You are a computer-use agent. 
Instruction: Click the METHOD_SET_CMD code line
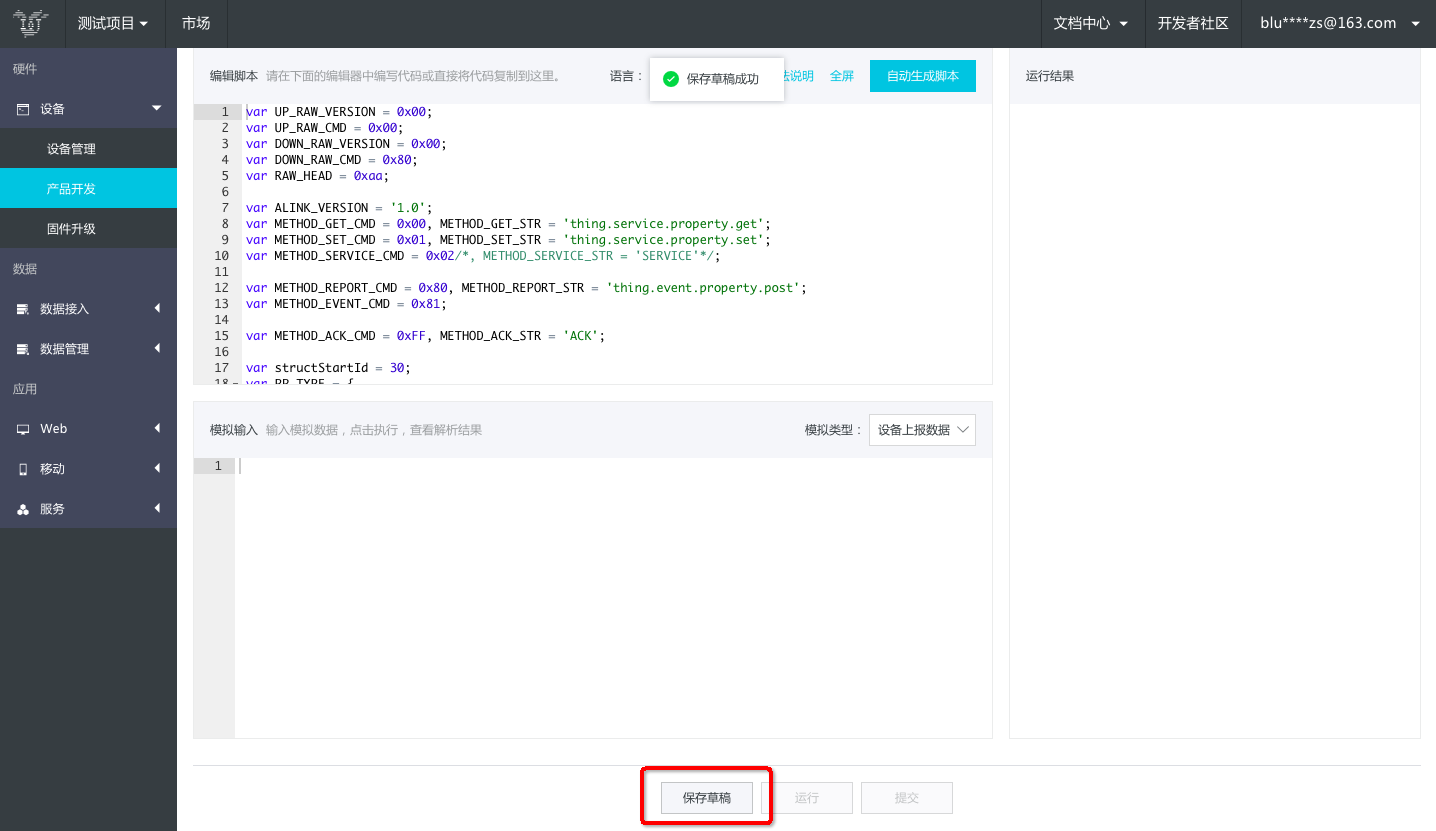click(x=508, y=240)
